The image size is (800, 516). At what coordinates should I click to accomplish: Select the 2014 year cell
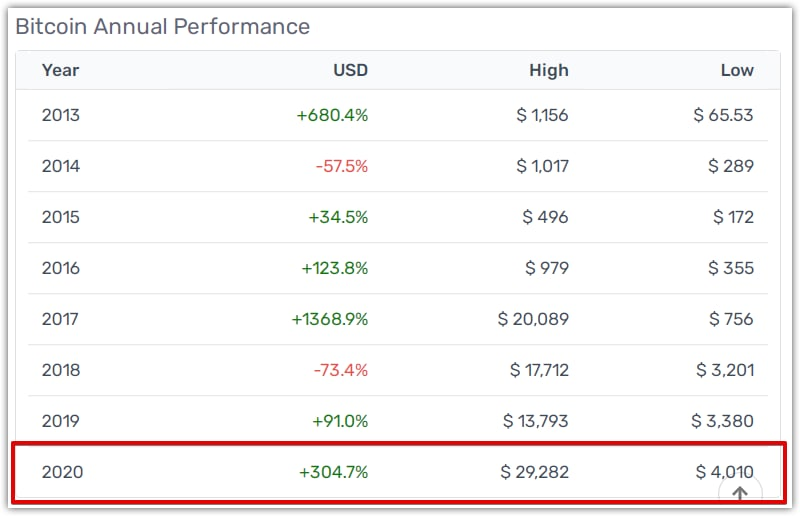(x=61, y=166)
